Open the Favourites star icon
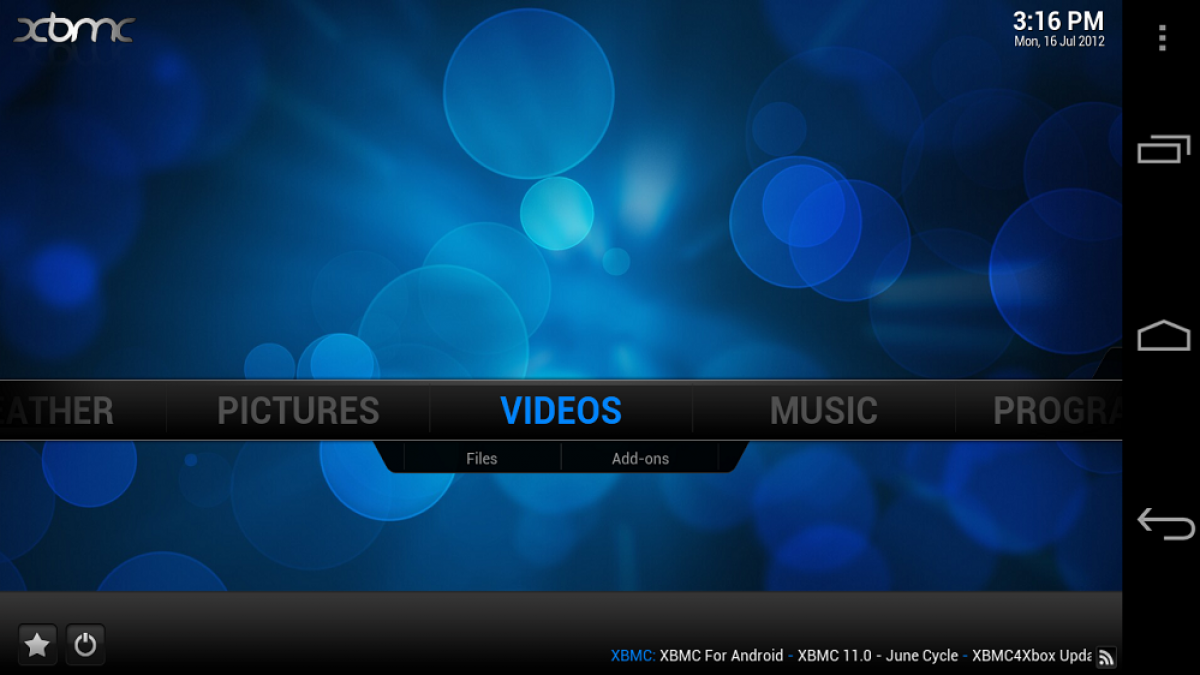1200x675 pixels. pyautogui.click(x=37, y=645)
